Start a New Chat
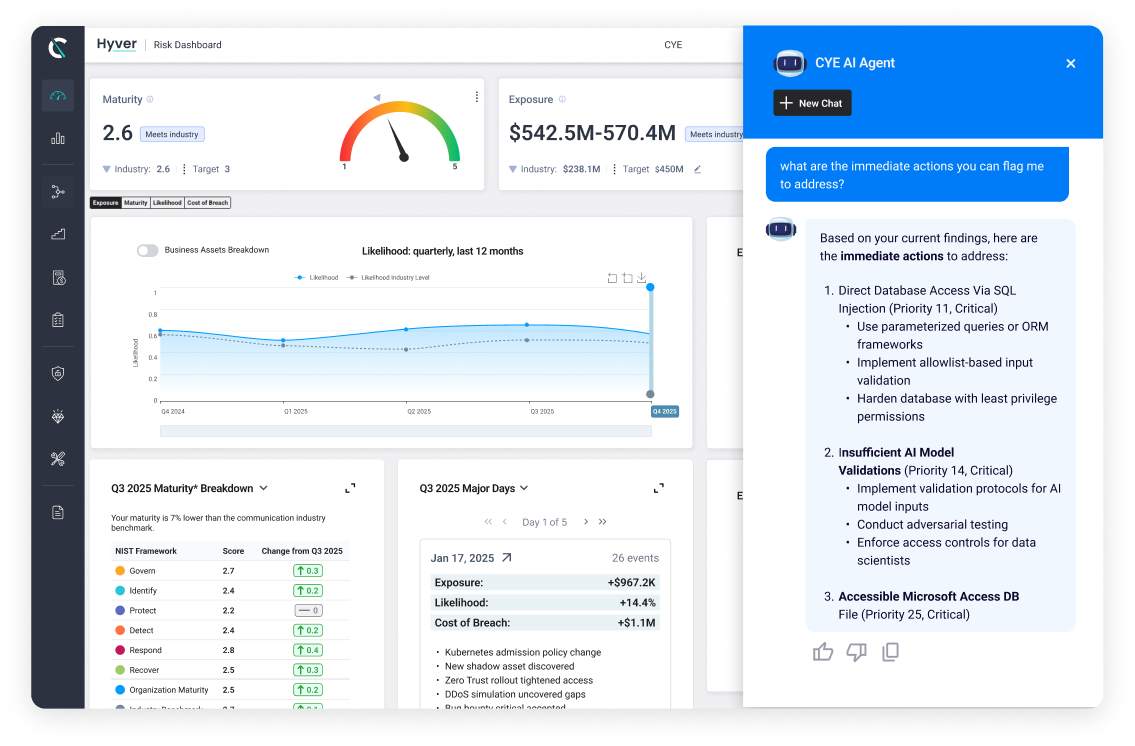 [x=812, y=103]
